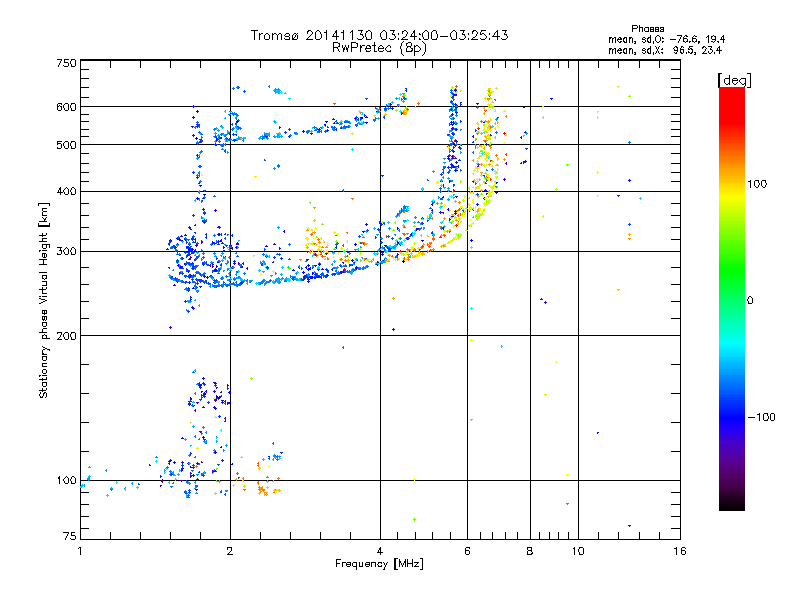Screen dimensions: 800x600
Task: Click the Frequency [MHz] x-axis label
Action: 379,564
